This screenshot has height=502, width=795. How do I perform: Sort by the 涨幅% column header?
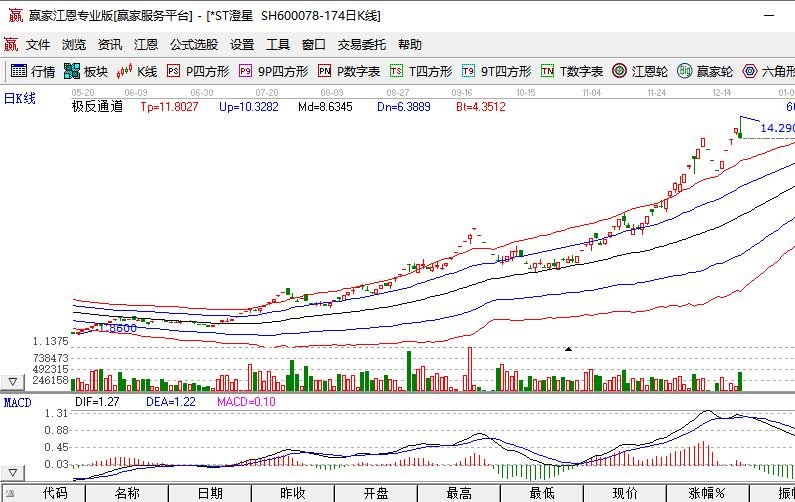(708, 493)
